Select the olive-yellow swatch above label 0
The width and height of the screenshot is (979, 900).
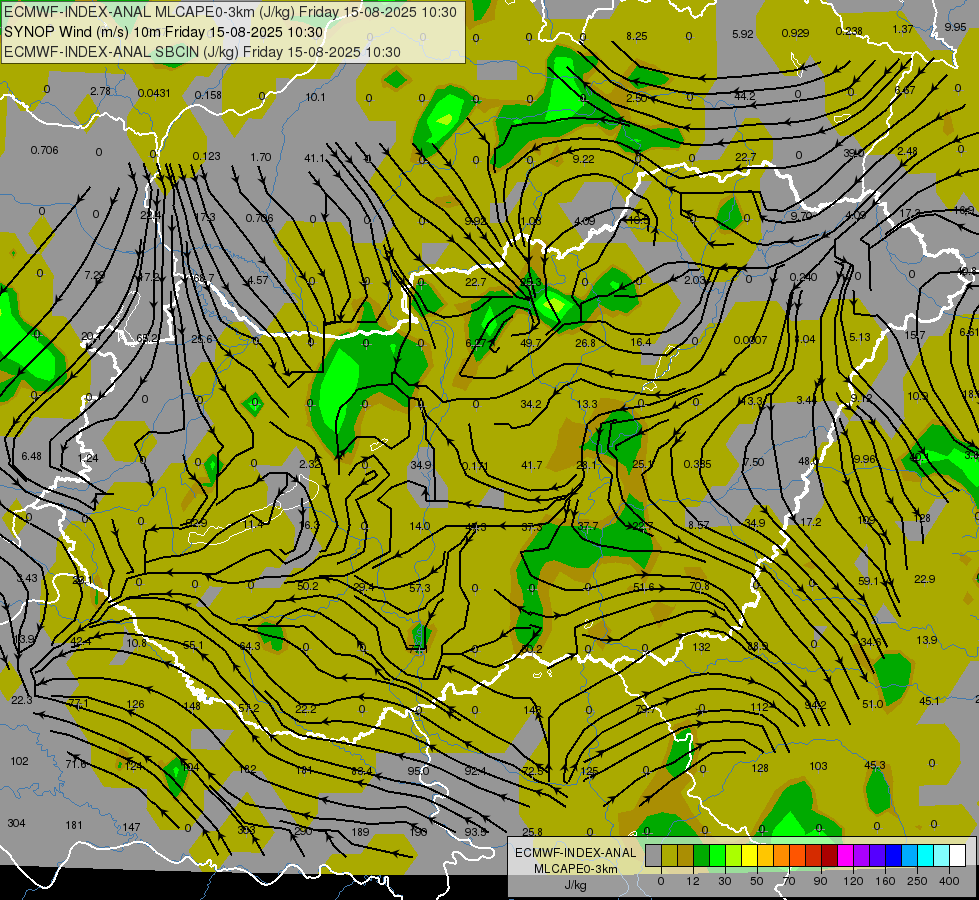(x=669, y=856)
